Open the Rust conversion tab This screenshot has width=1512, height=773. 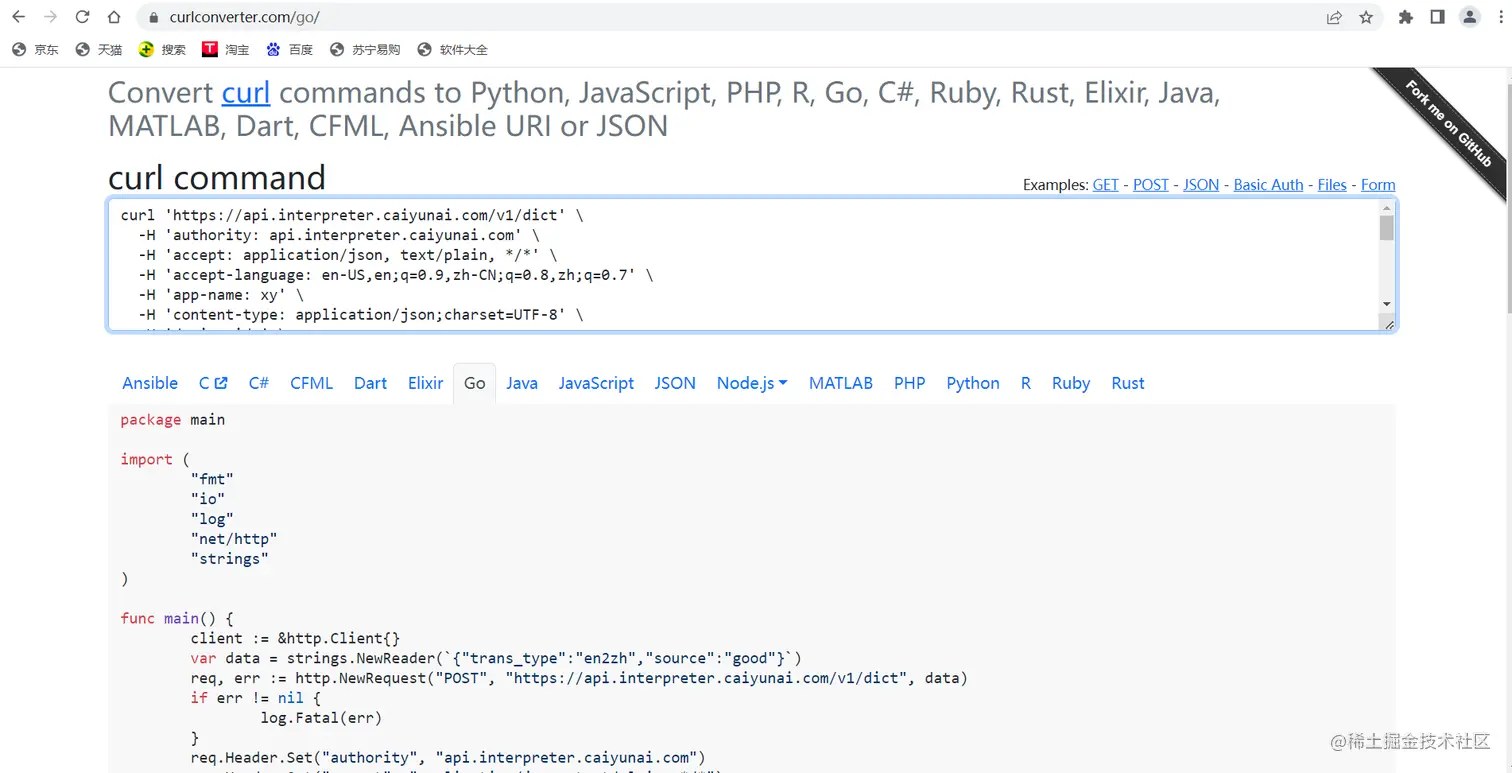pos(1127,383)
